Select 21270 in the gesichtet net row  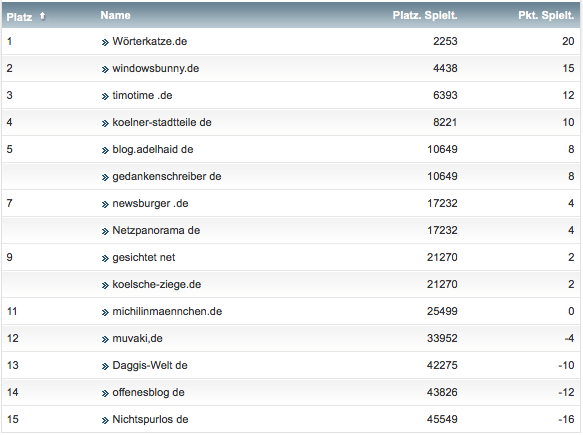pos(442,257)
